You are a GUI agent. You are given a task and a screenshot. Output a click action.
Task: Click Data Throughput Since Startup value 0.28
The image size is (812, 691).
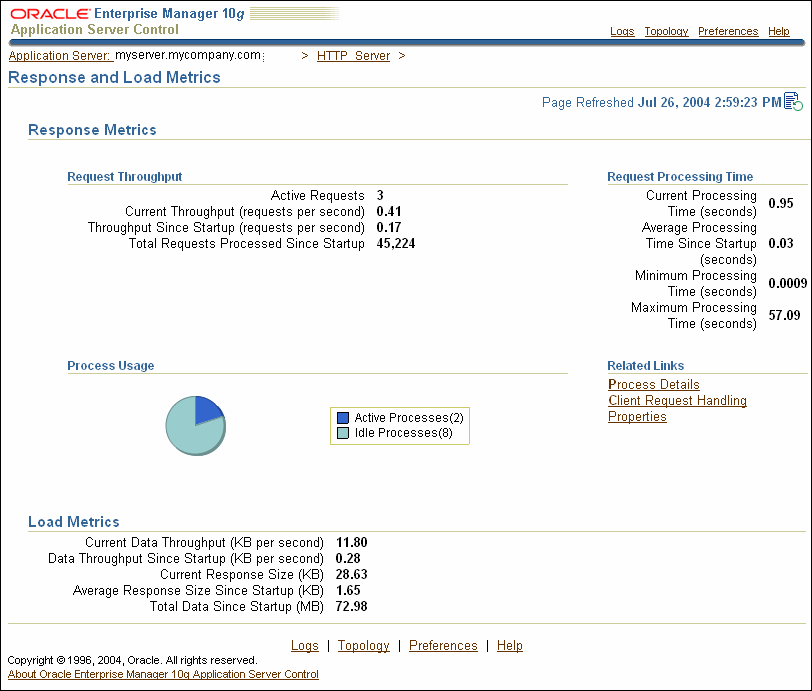click(348, 558)
